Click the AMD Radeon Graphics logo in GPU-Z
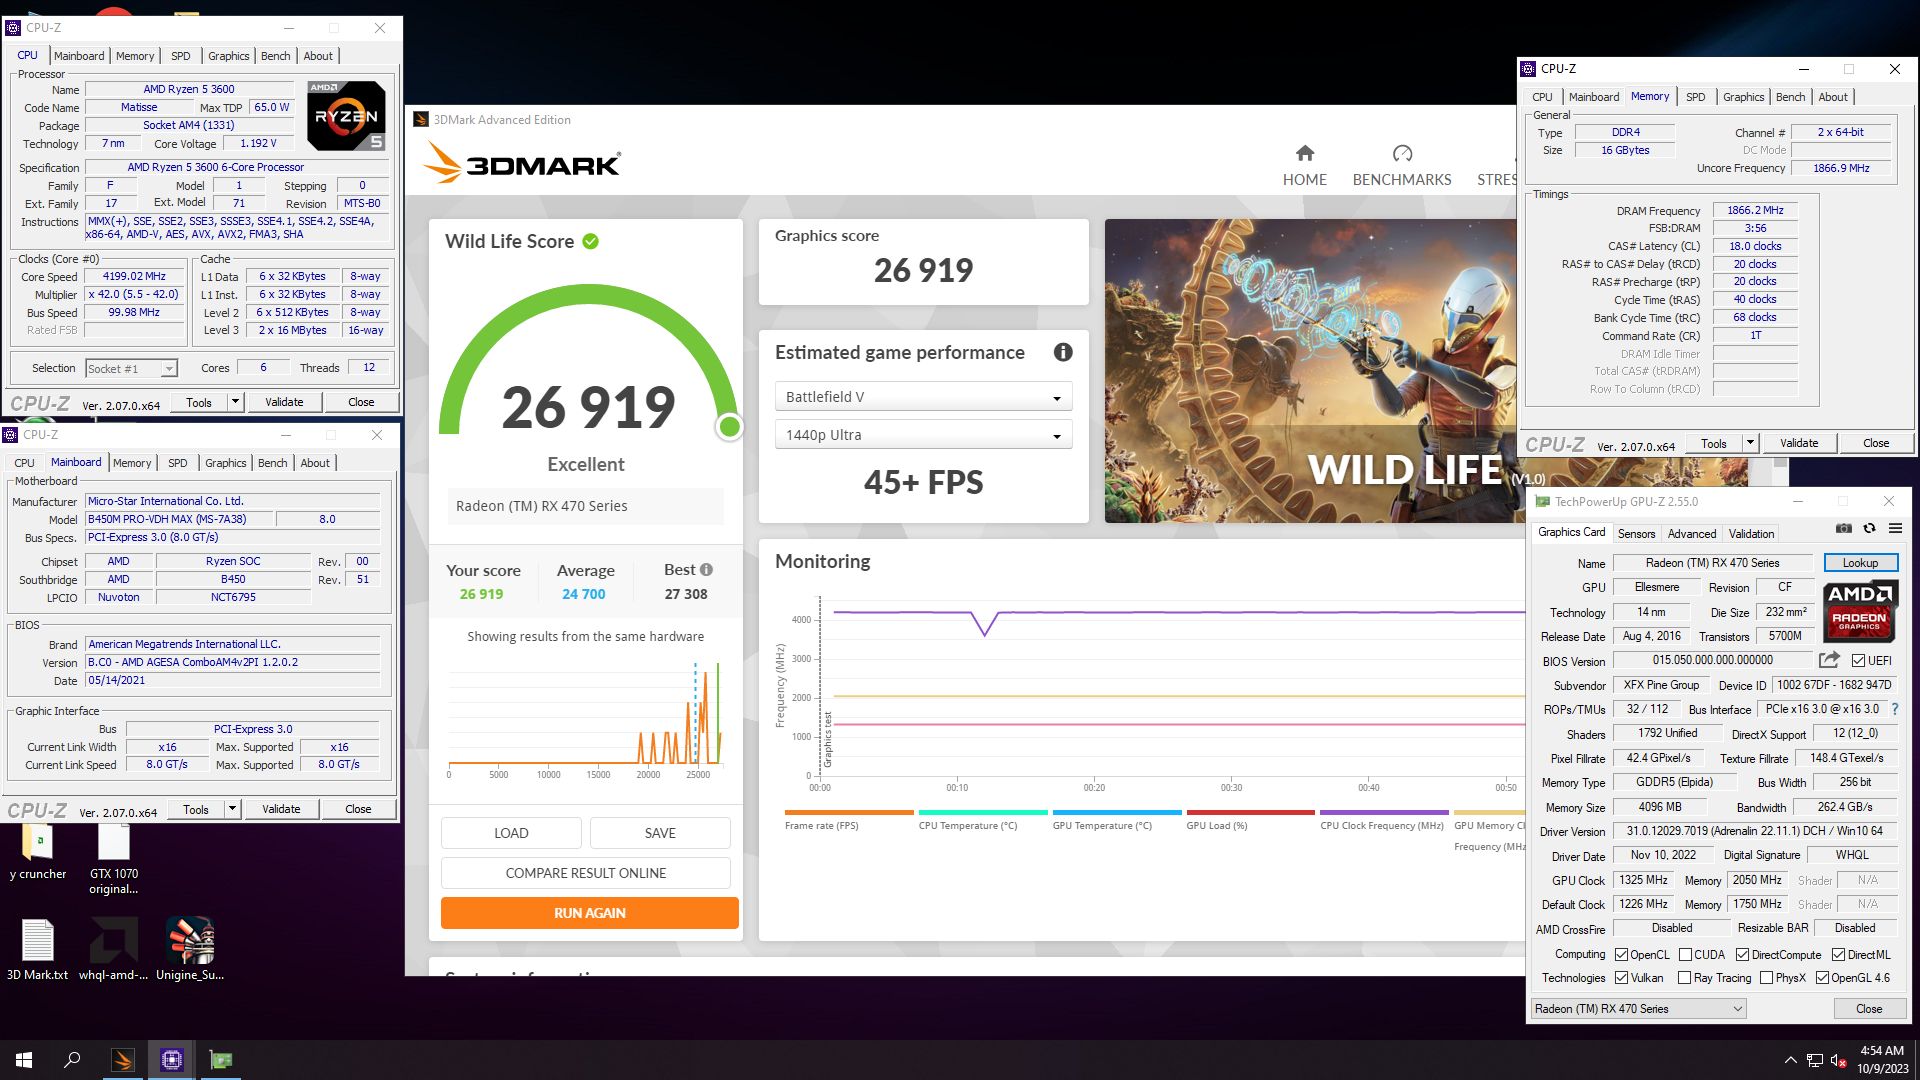This screenshot has width=1920, height=1080. pos(1859,611)
